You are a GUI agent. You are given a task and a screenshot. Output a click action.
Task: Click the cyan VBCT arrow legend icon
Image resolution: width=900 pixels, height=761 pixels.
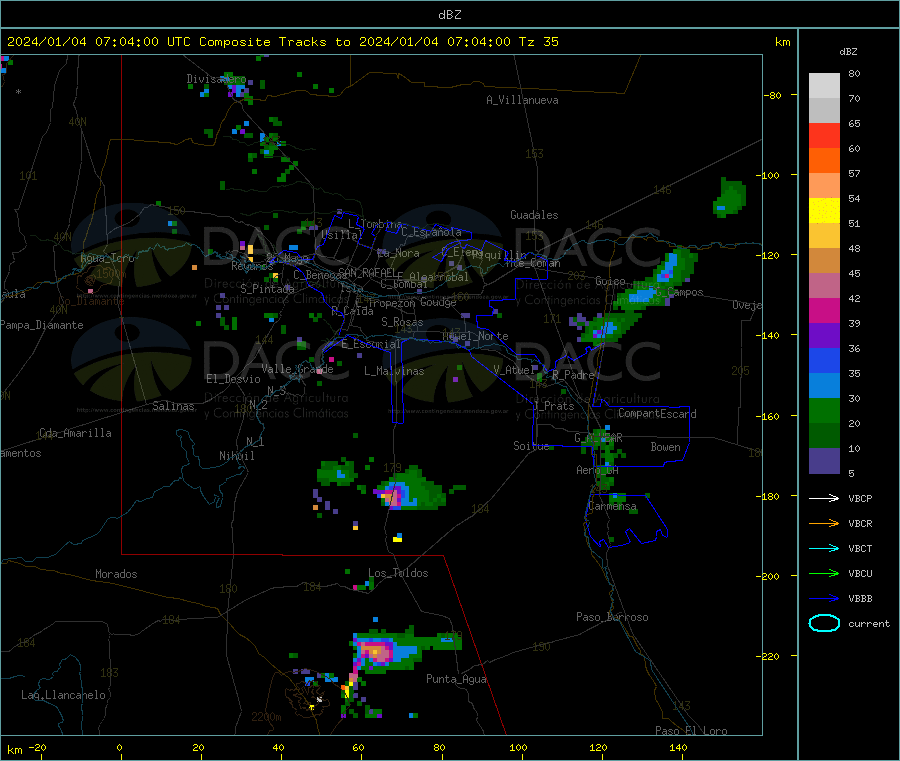[824, 549]
